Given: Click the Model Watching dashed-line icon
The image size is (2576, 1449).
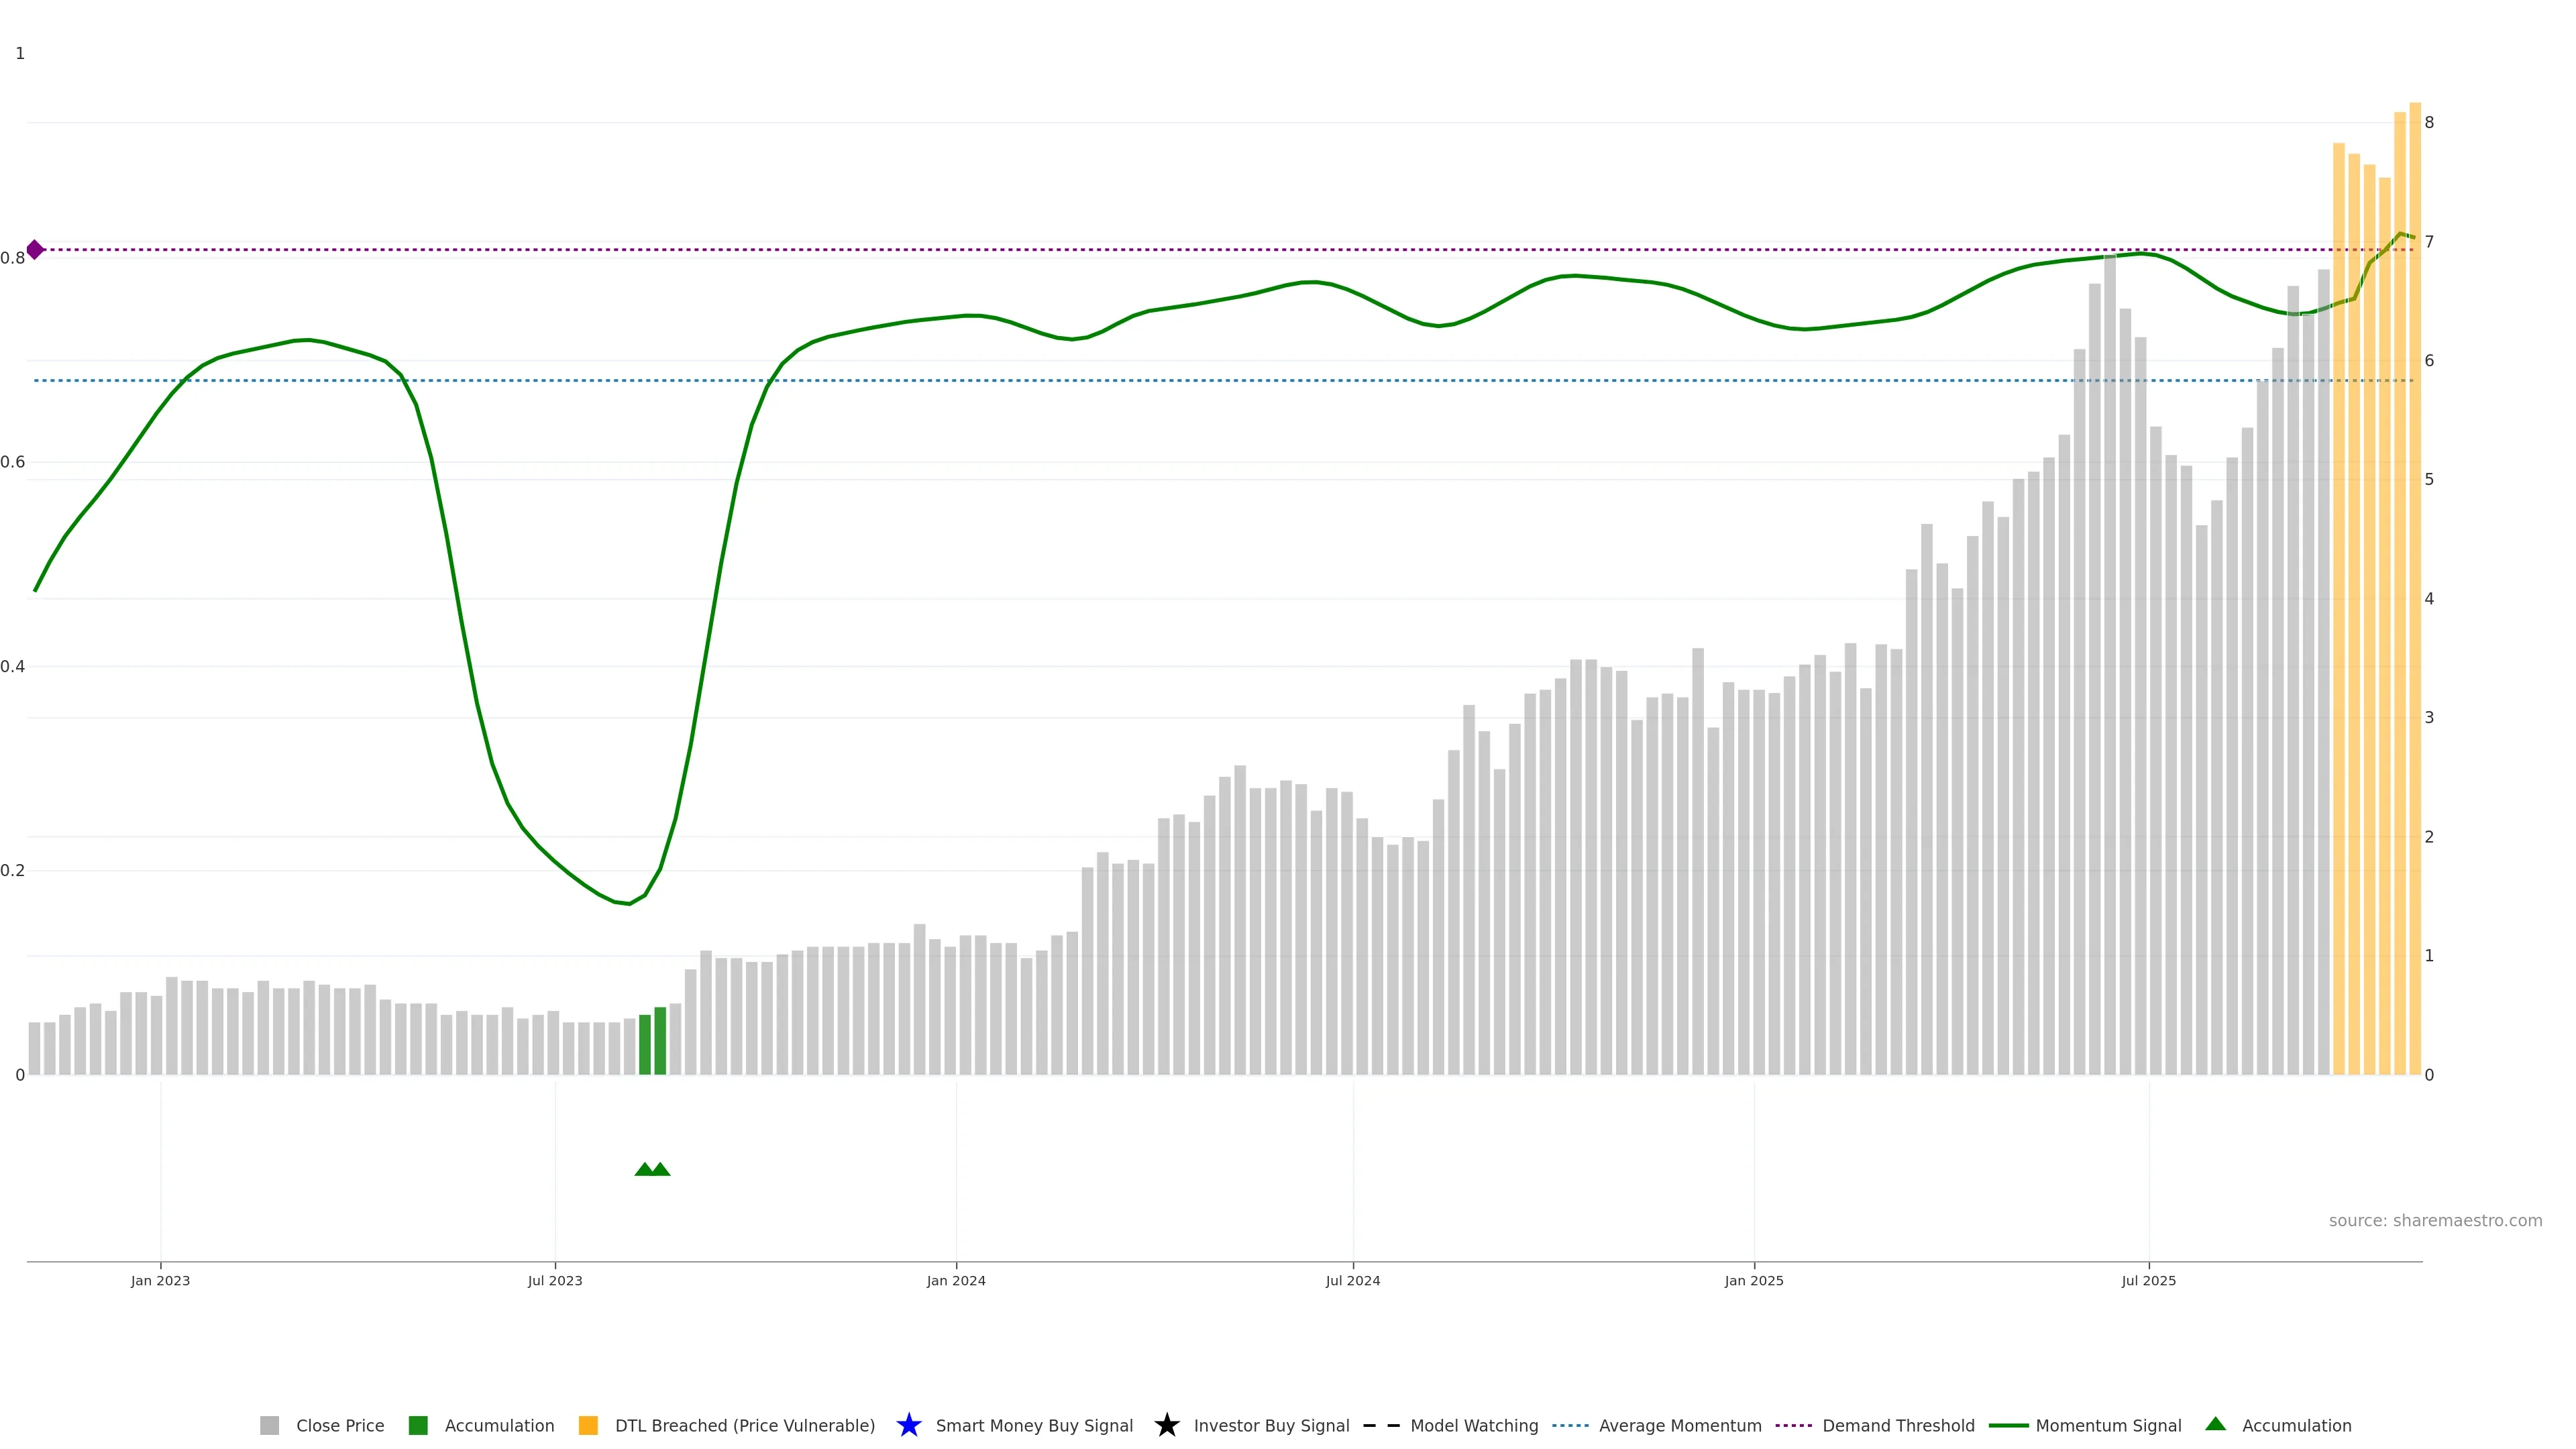Looking at the screenshot, I should click(x=1381, y=1425).
